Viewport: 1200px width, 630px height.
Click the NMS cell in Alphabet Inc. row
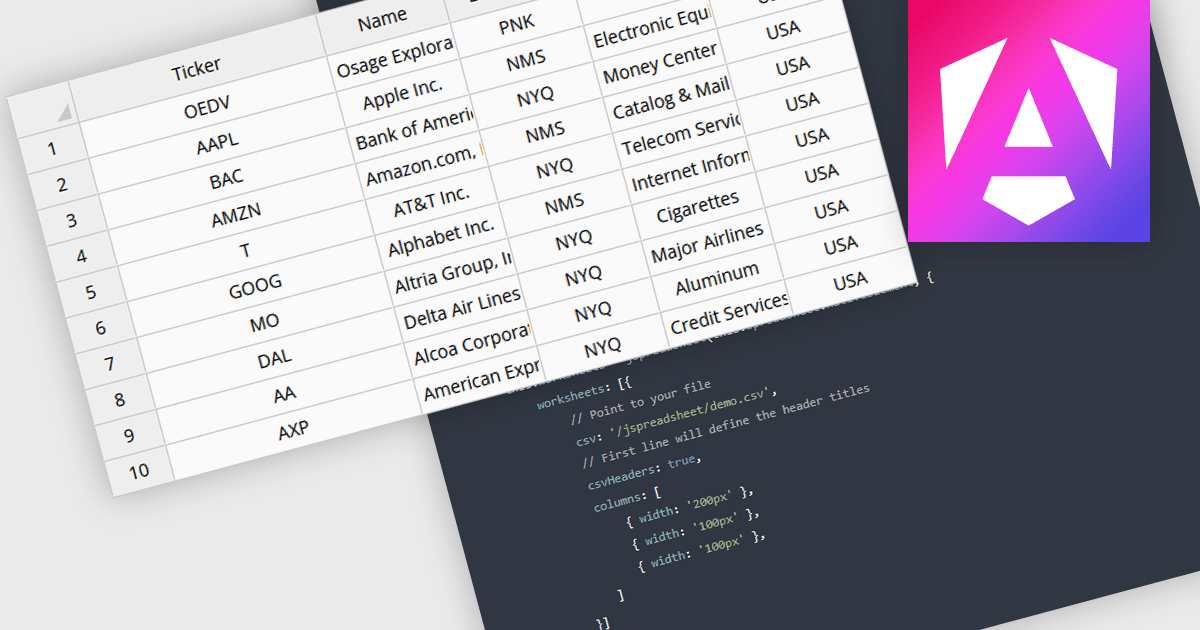tap(565, 203)
